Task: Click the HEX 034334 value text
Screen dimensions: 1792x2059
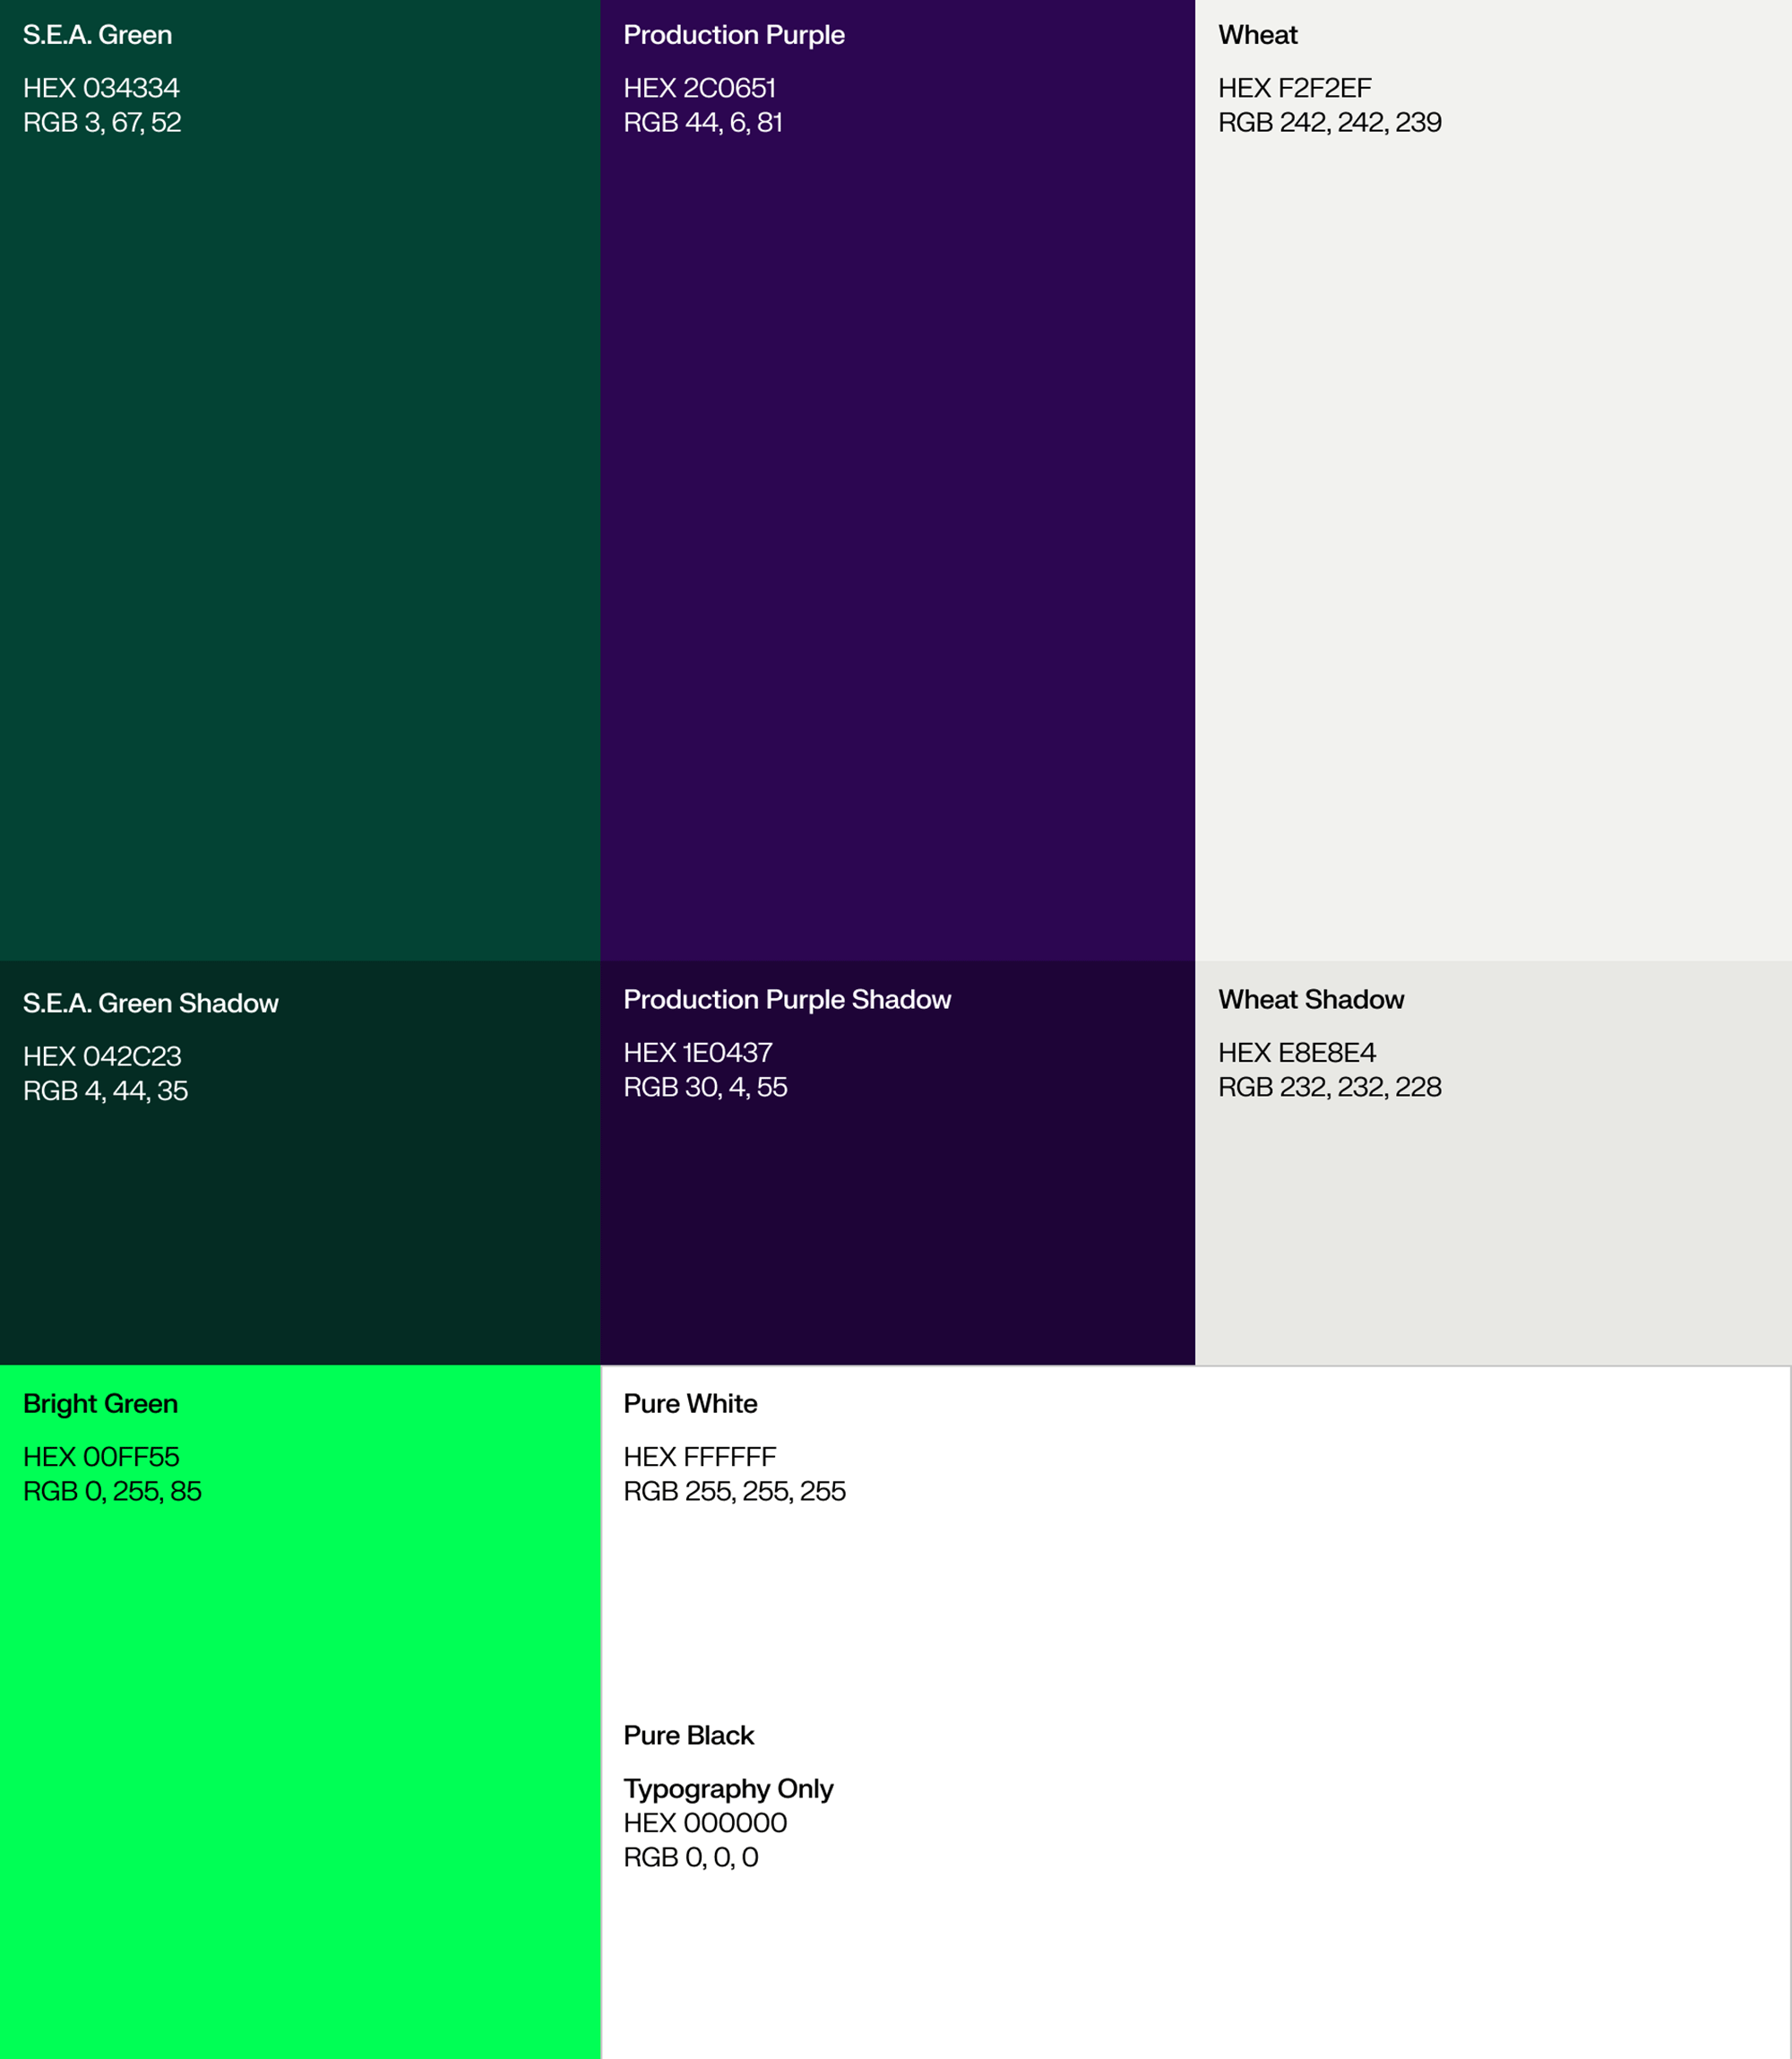Action: pos(101,88)
